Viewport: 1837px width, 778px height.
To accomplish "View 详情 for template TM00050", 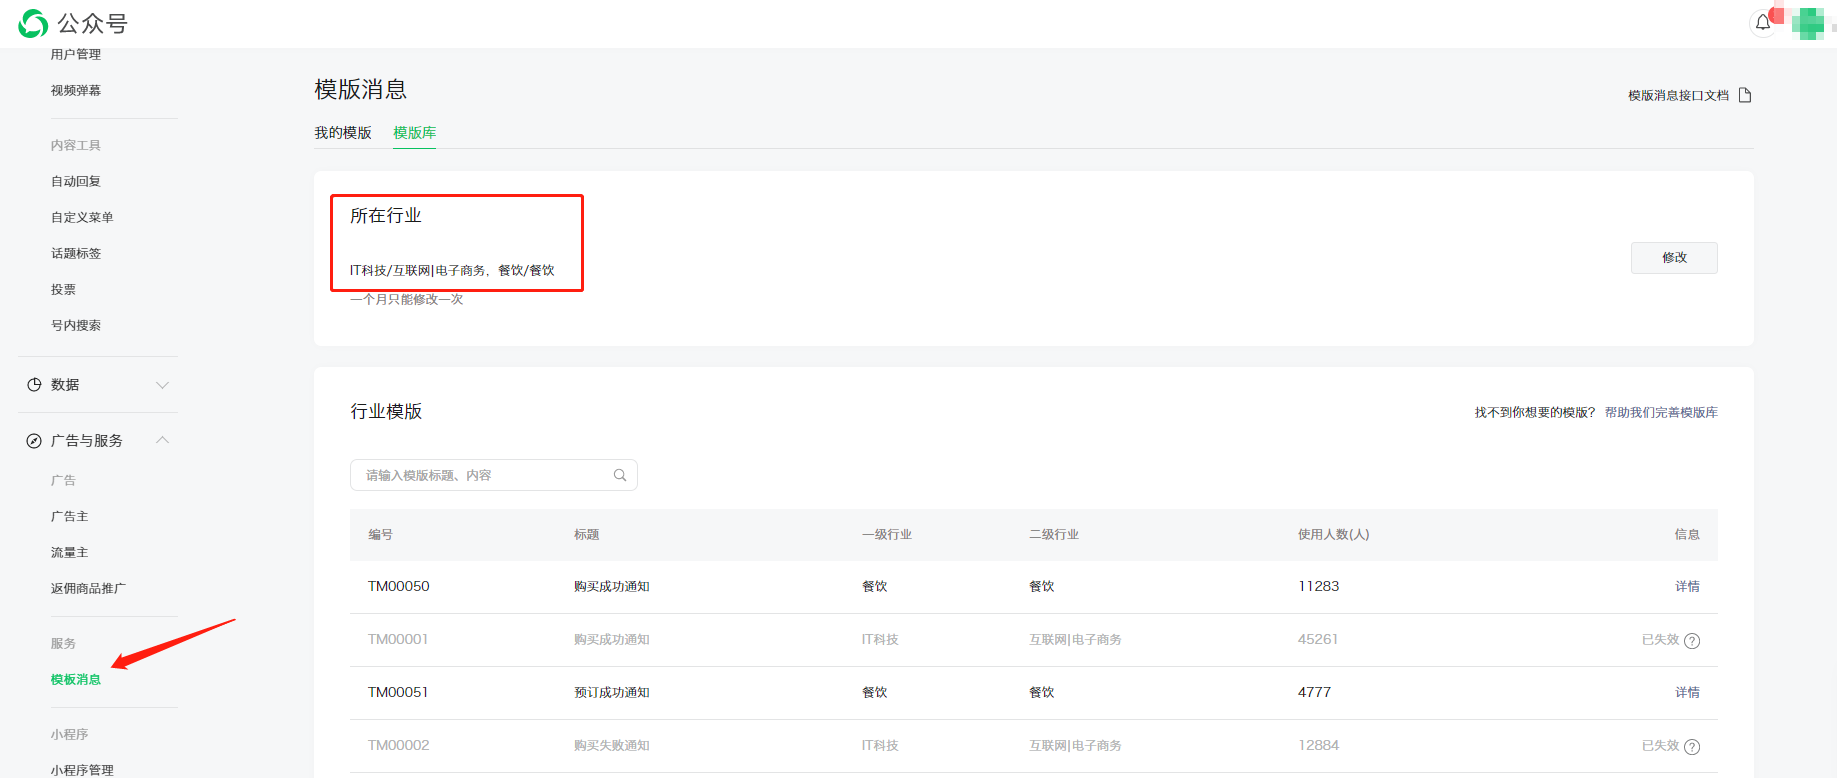I will 1687,587.
